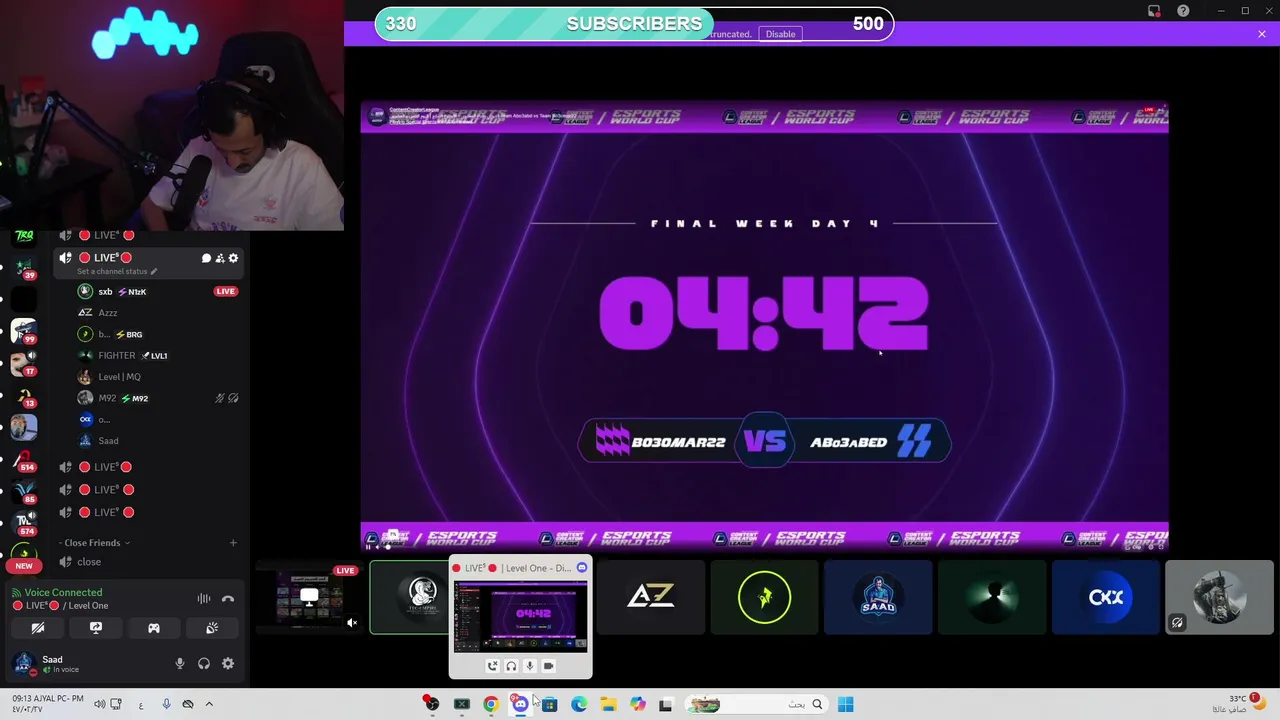Select user M92 in the voice list
The height and width of the screenshot is (720, 1280).
point(158,398)
